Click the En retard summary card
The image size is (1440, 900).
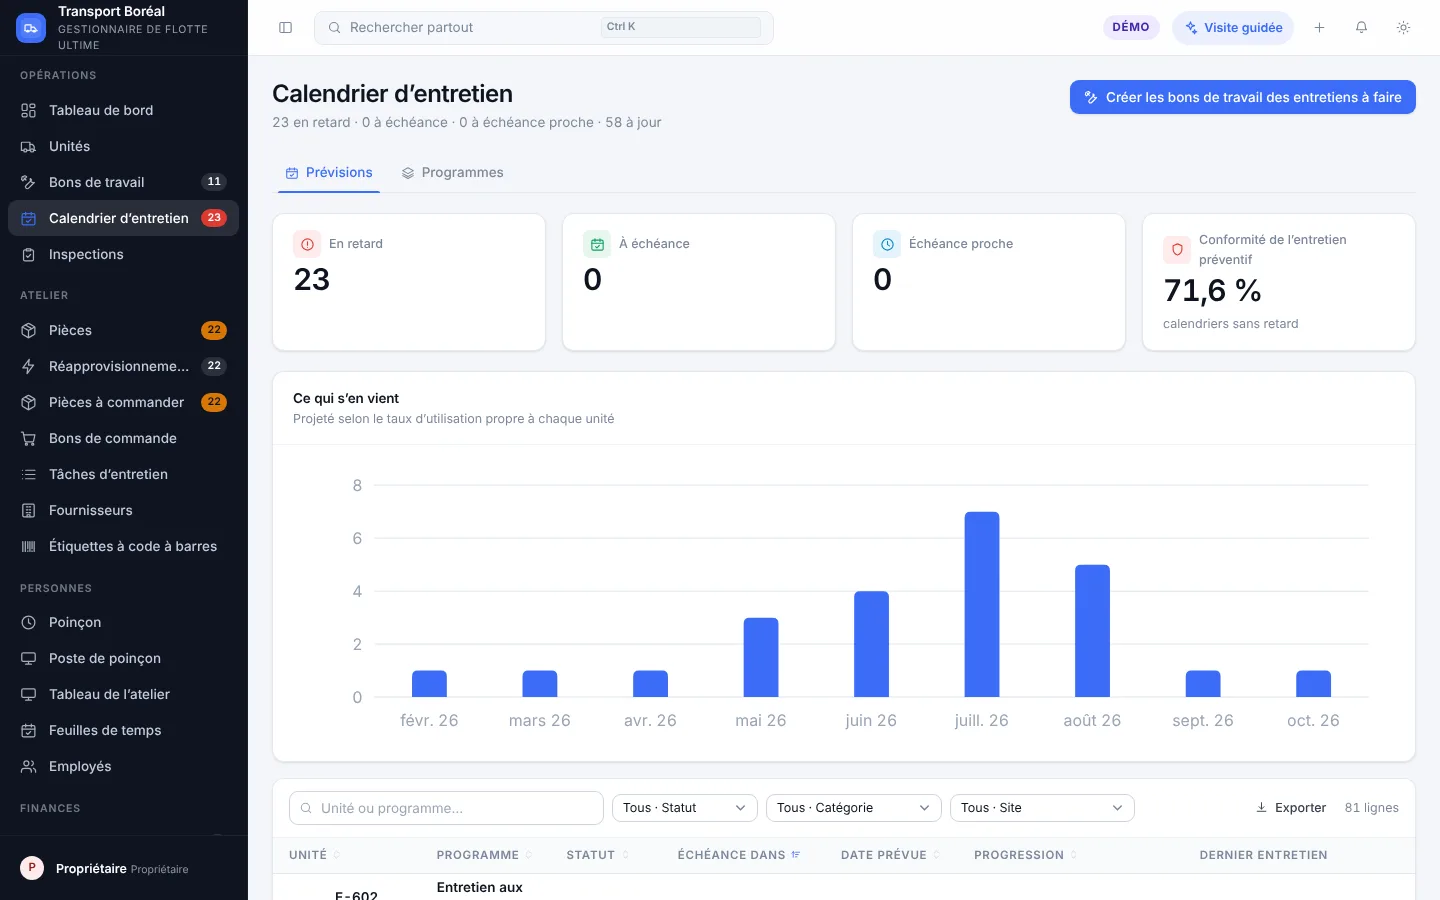(x=409, y=282)
